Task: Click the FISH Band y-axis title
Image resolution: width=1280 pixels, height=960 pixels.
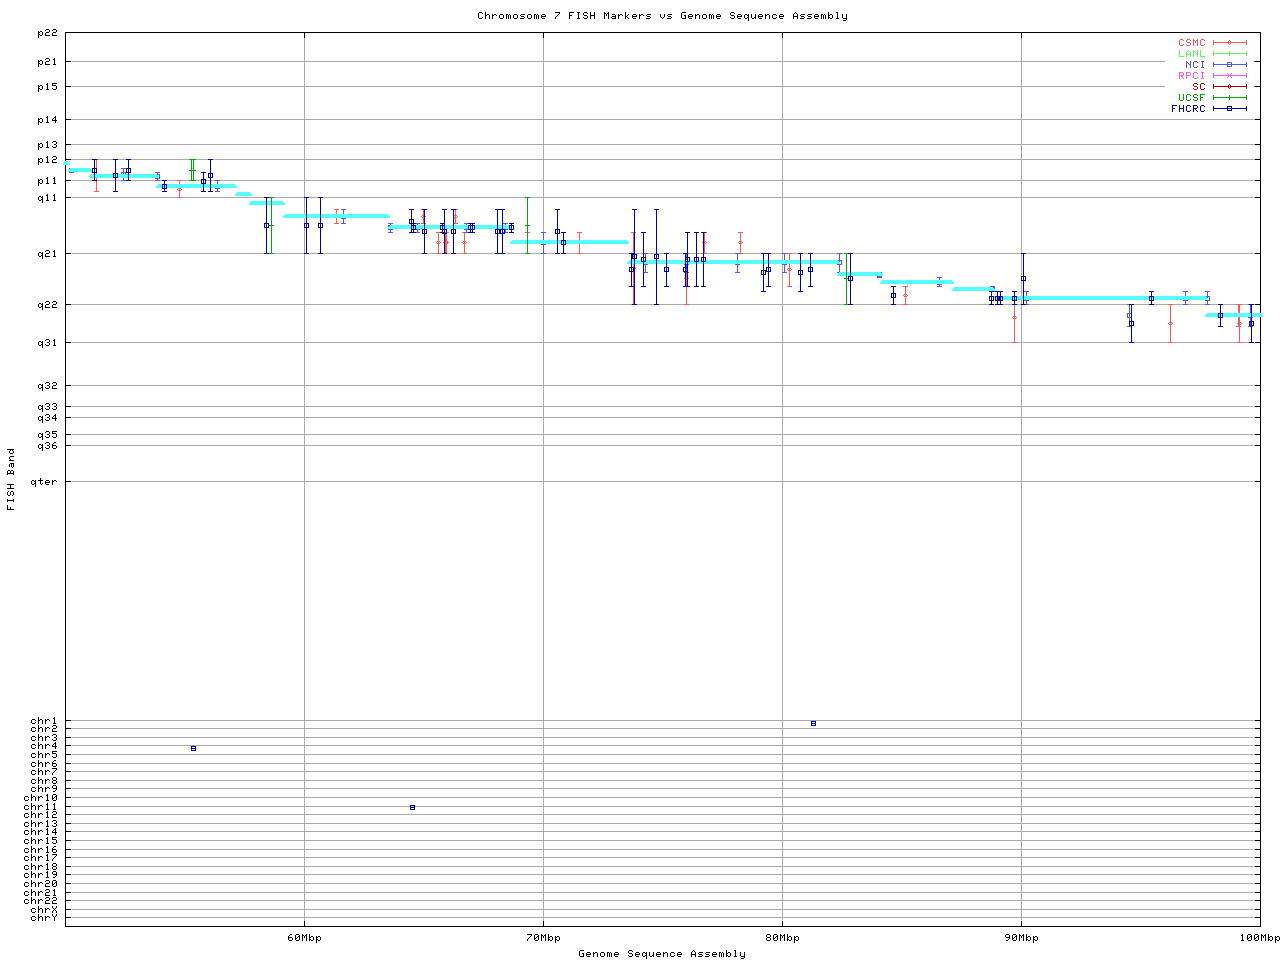Action: pos(11,479)
